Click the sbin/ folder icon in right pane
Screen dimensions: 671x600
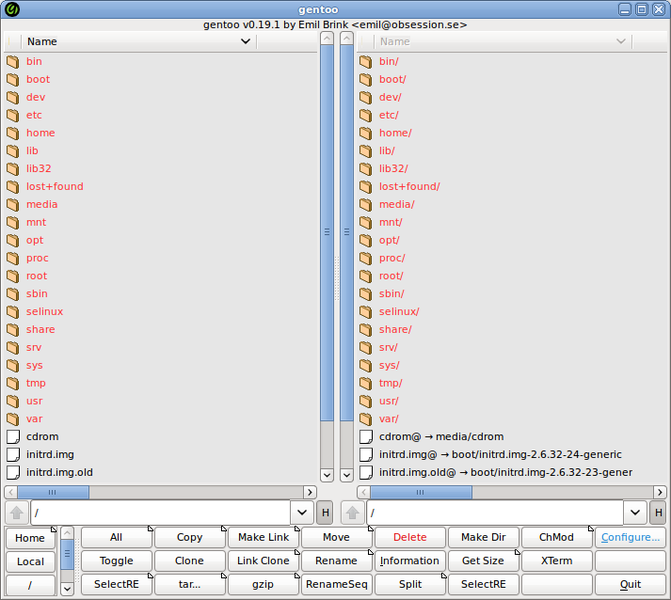(x=366, y=294)
